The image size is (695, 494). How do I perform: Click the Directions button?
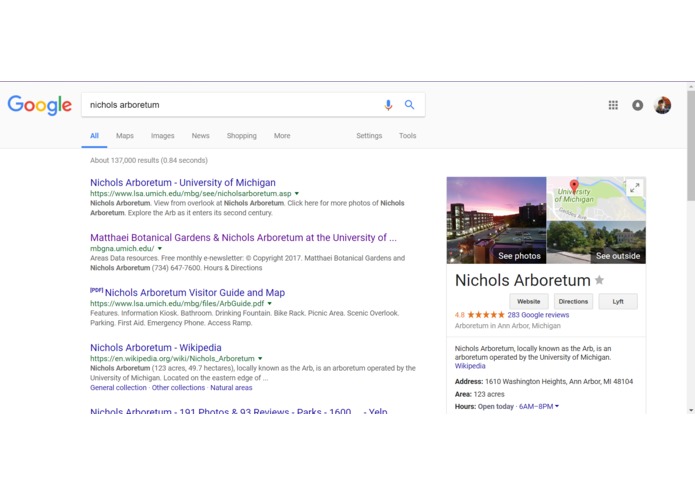[x=573, y=301]
